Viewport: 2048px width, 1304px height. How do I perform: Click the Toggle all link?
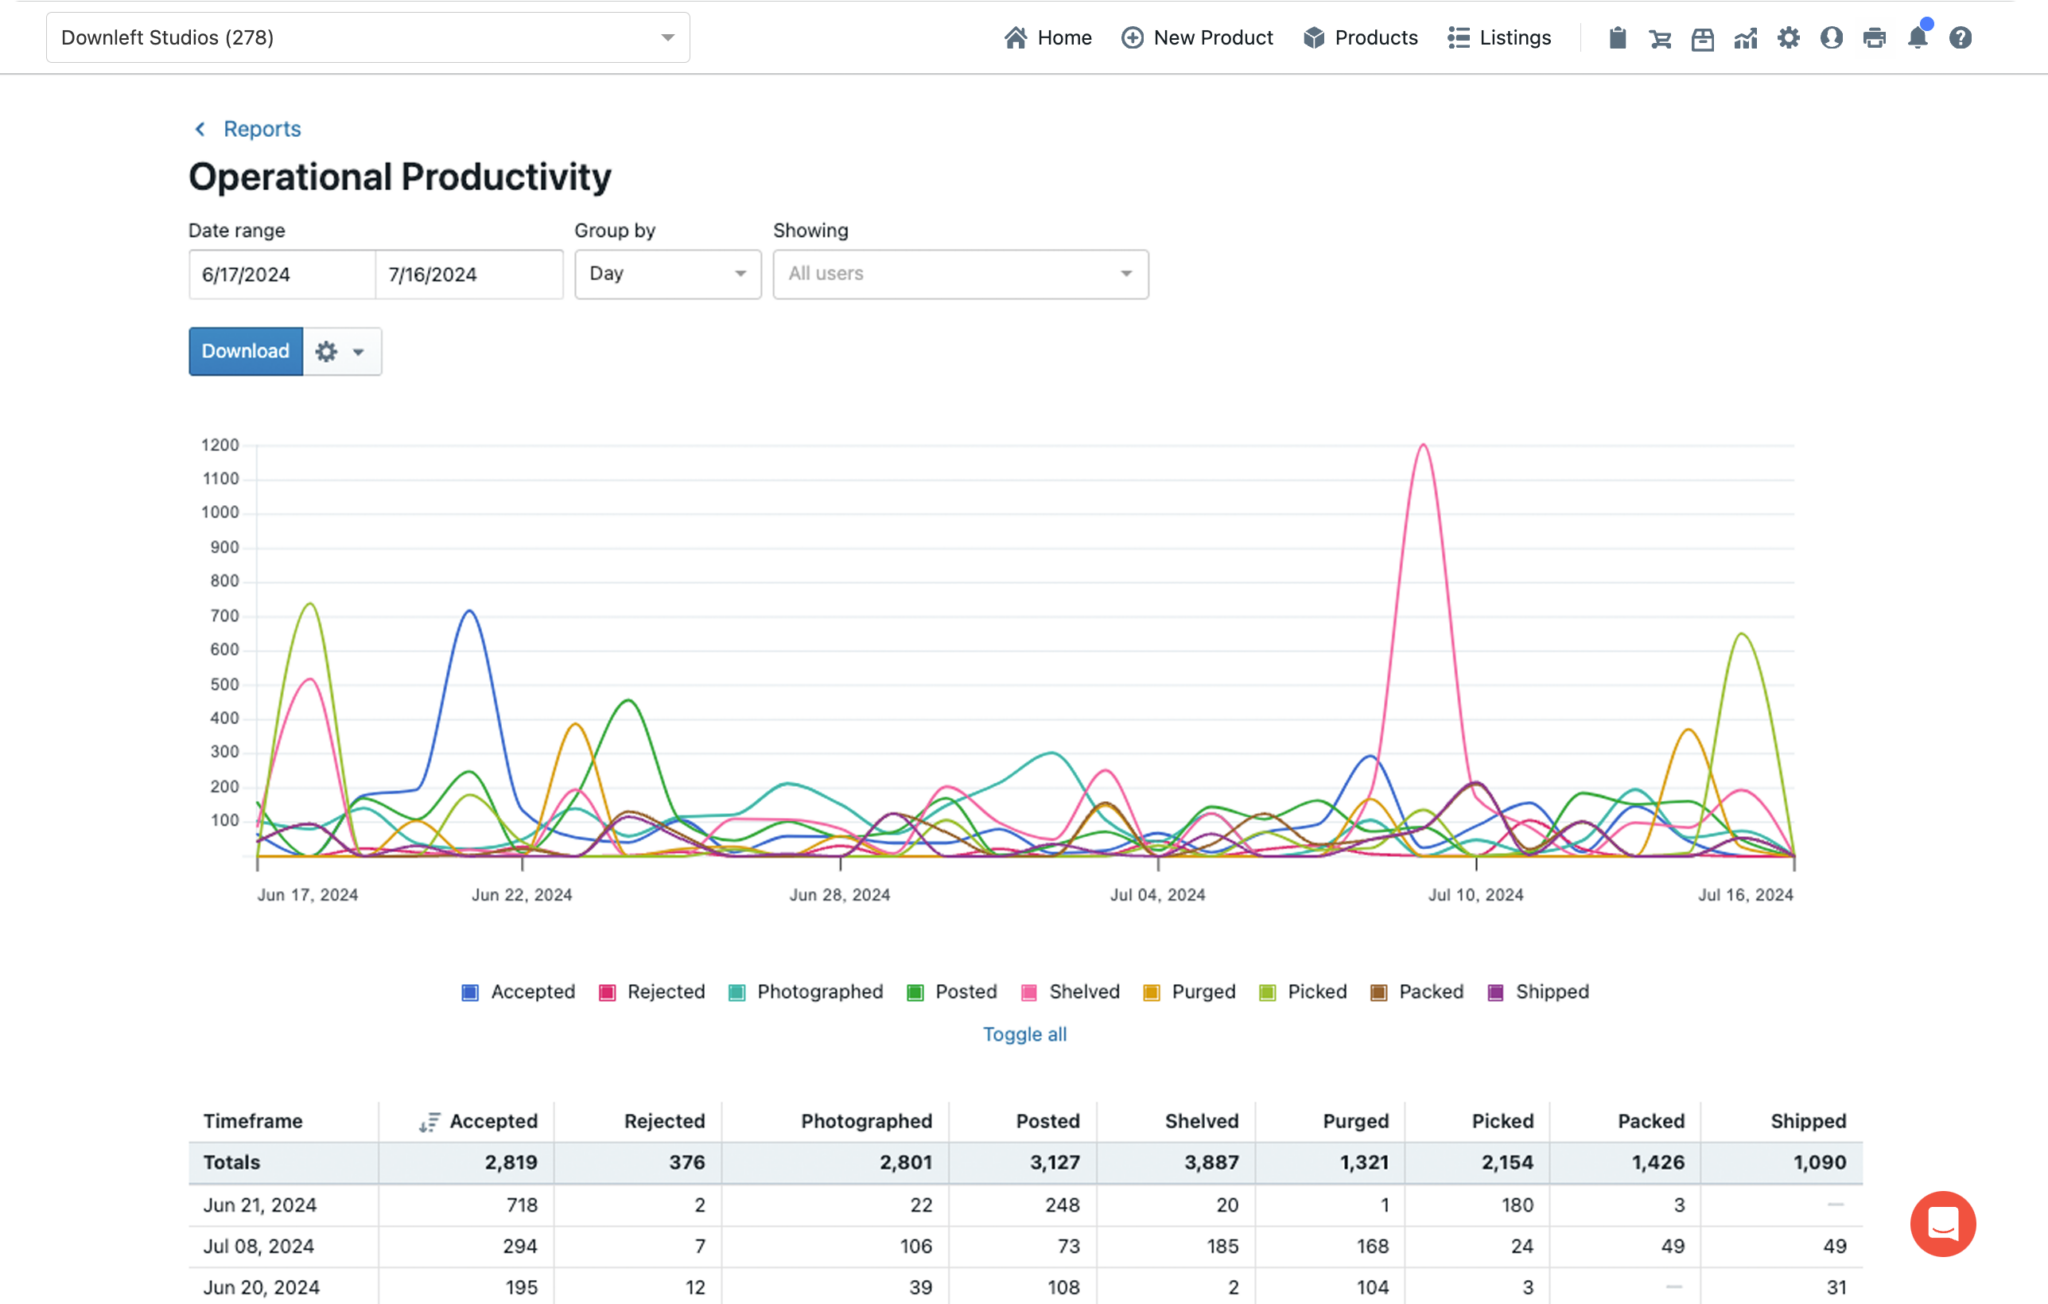(1024, 1034)
